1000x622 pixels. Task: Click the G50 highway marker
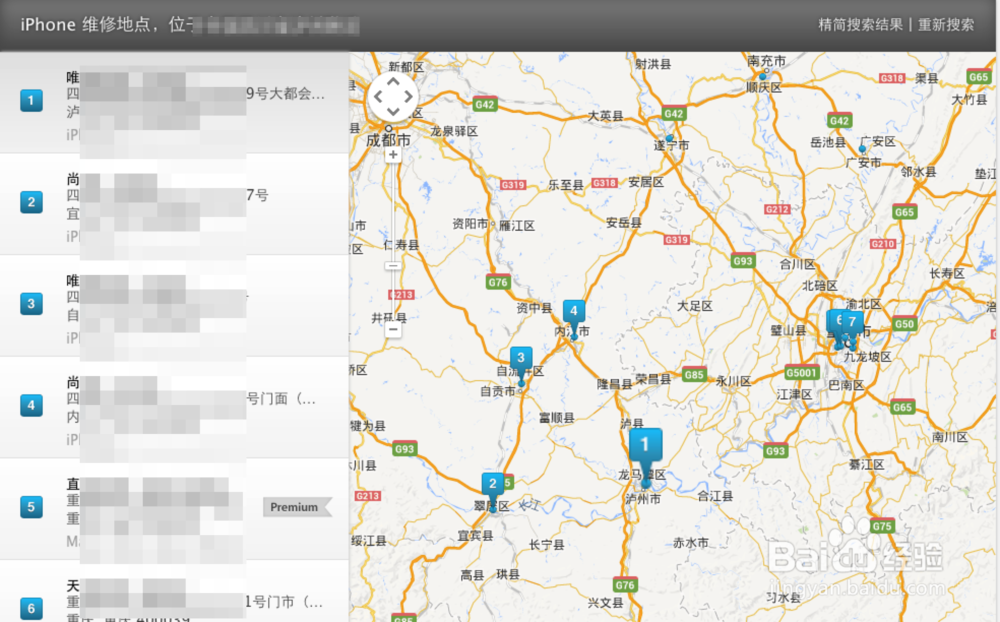click(x=904, y=323)
